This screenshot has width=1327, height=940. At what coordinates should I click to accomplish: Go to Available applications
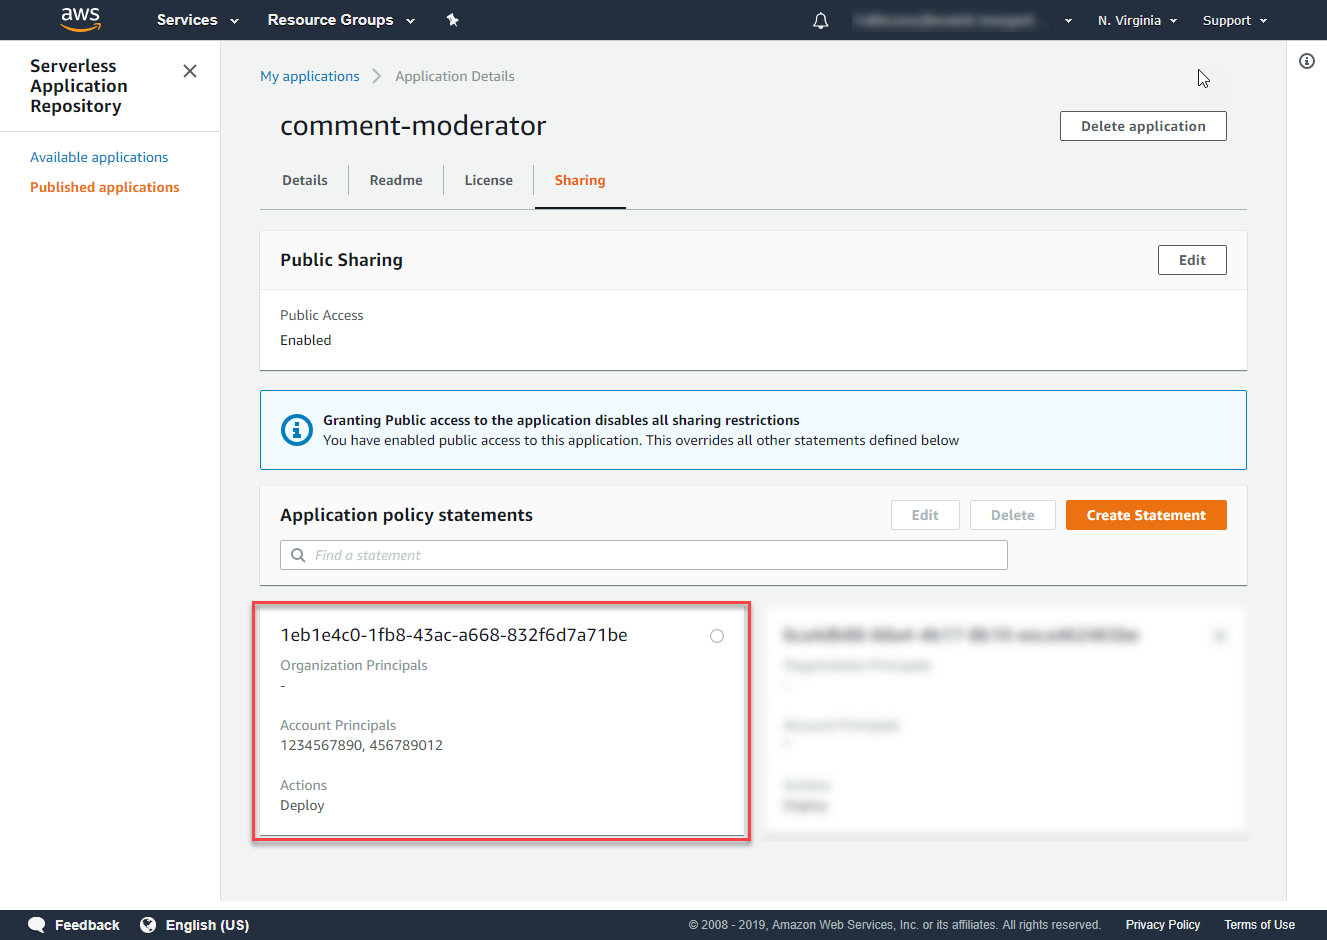point(99,157)
